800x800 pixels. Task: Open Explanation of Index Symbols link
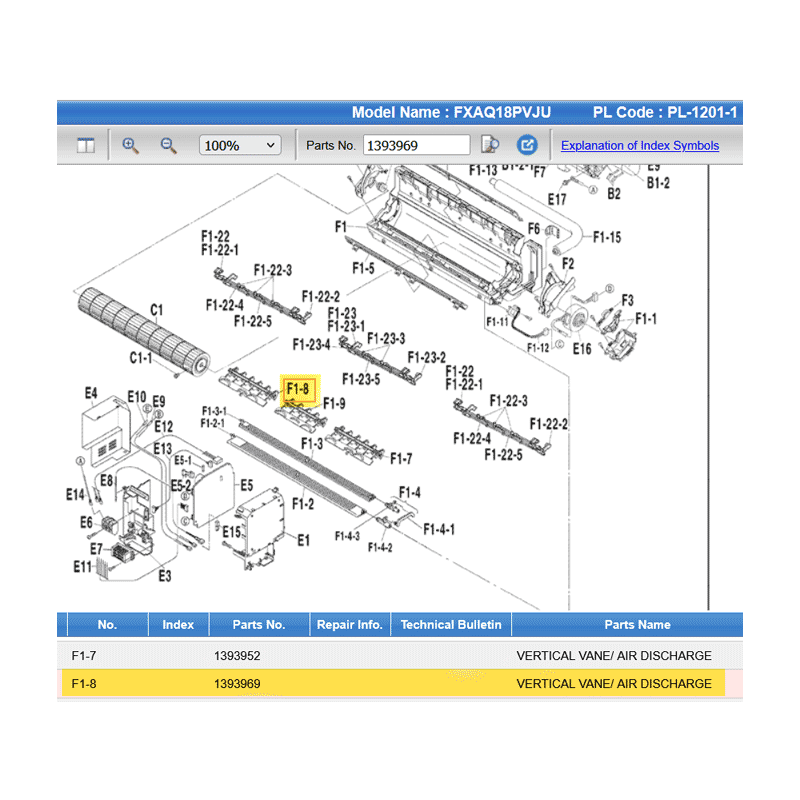639,145
